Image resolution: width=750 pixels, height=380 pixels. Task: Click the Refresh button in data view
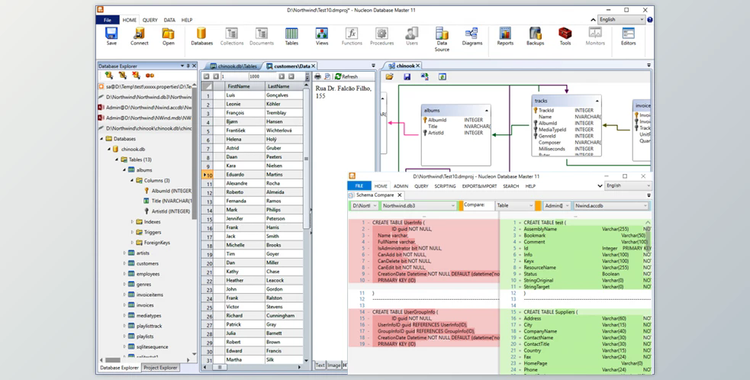point(346,77)
